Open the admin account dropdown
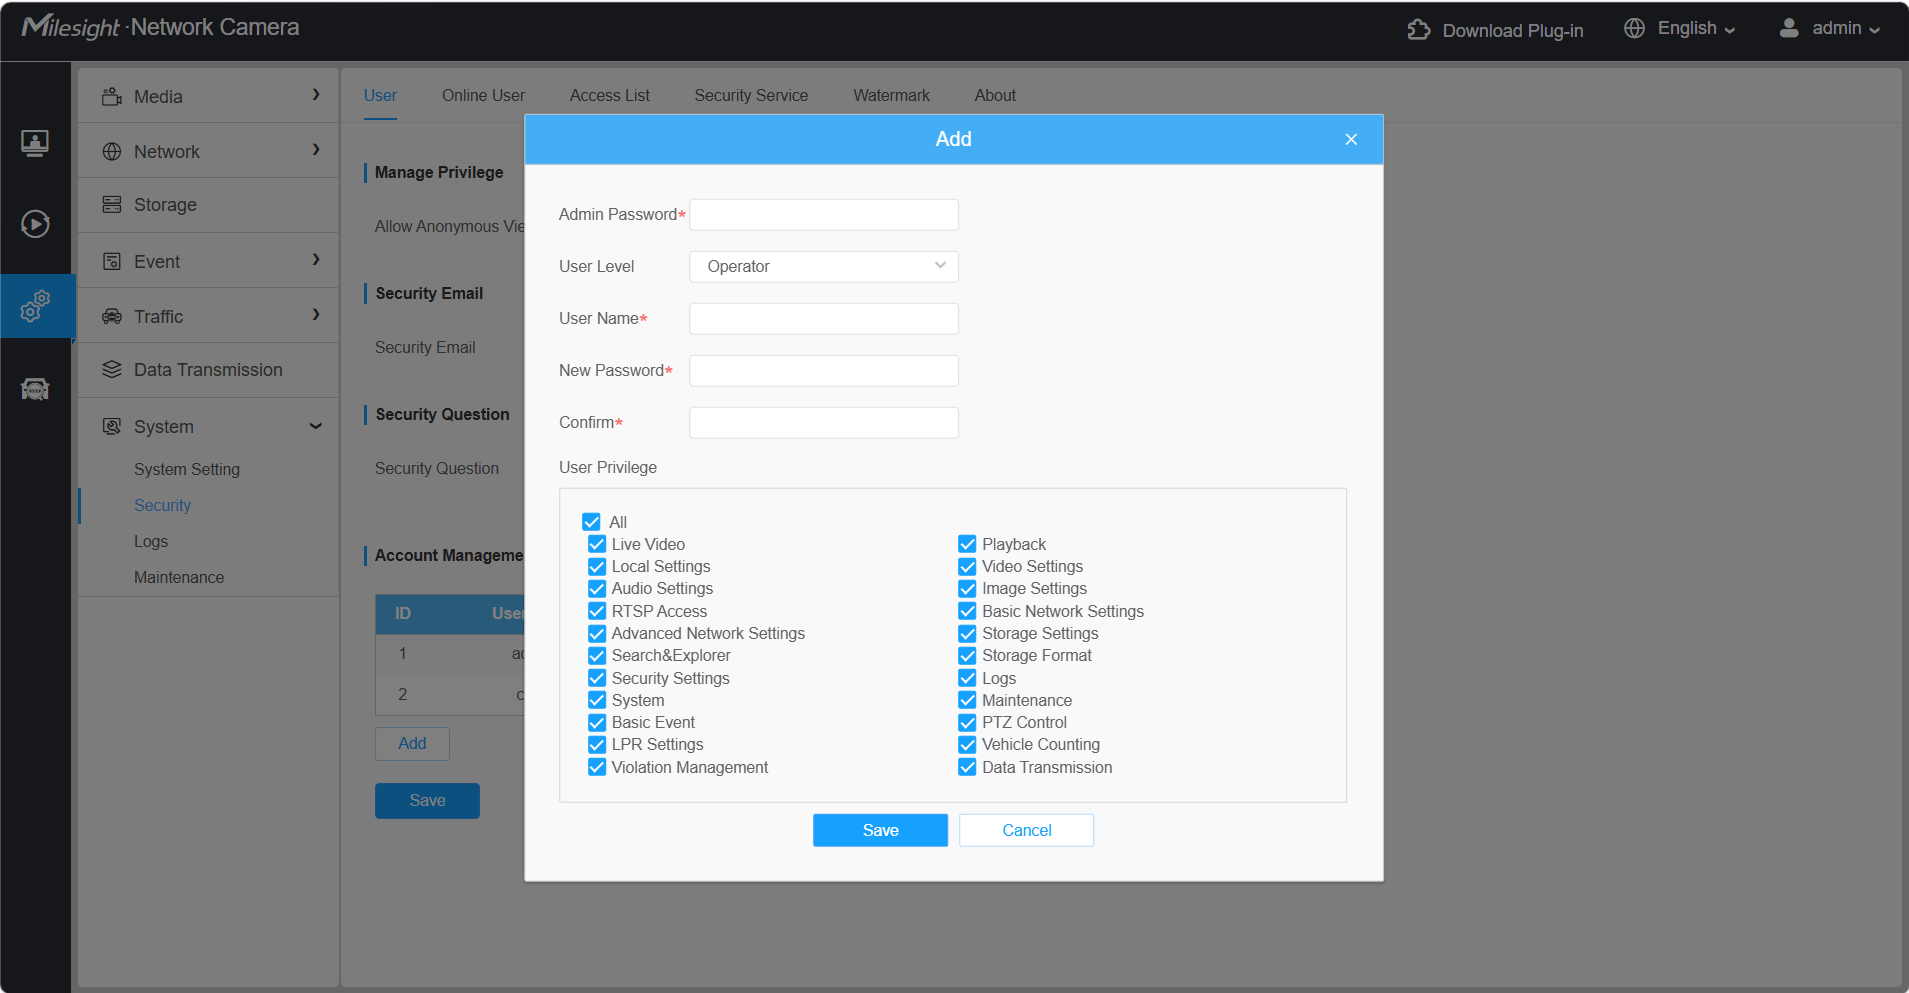 (1846, 28)
